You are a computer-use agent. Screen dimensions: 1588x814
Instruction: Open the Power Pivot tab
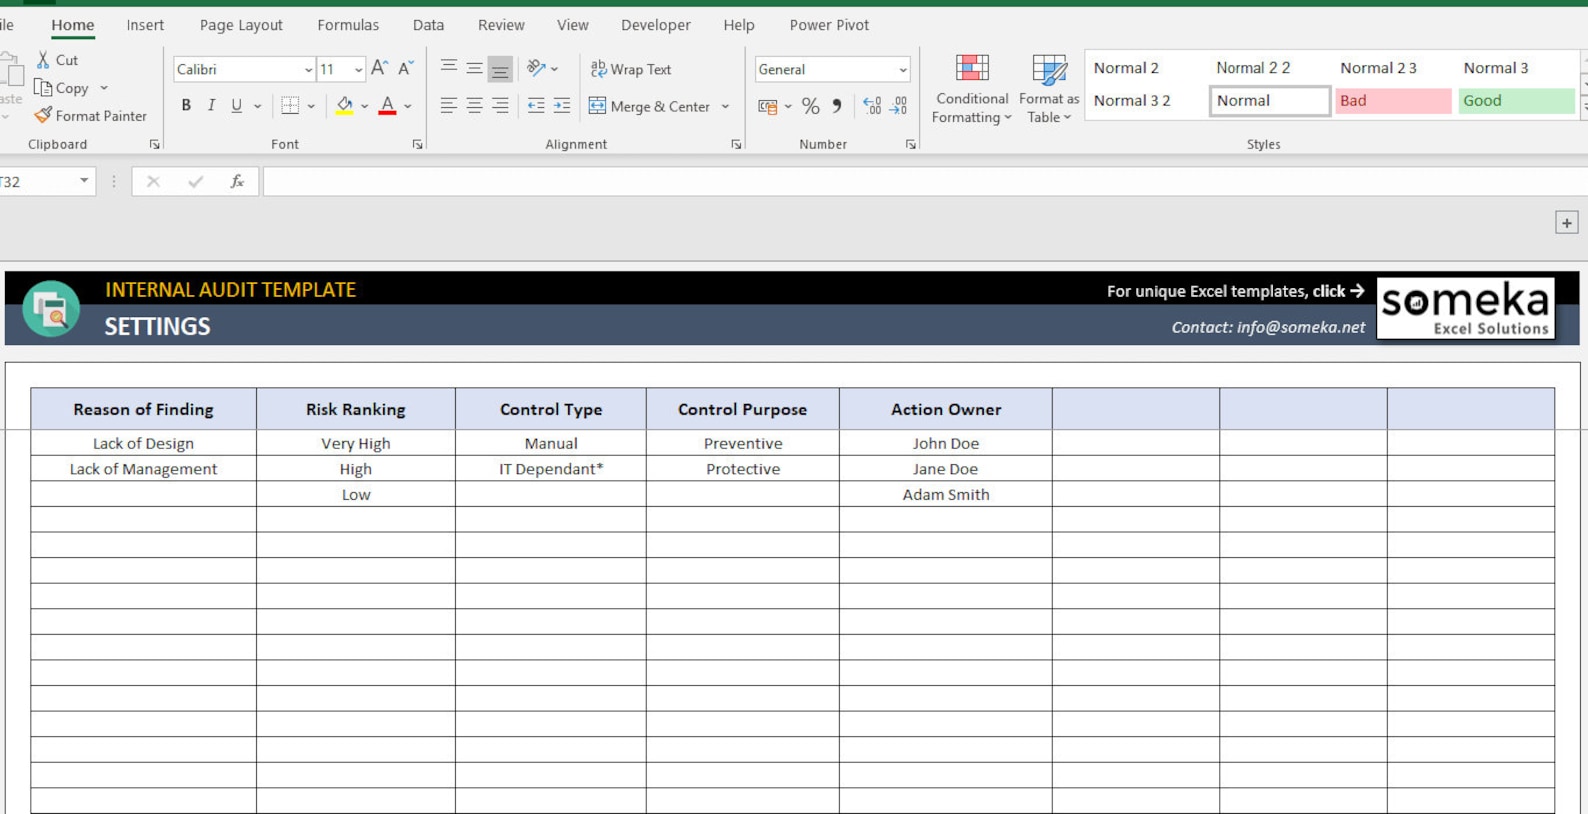(x=829, y=25)
